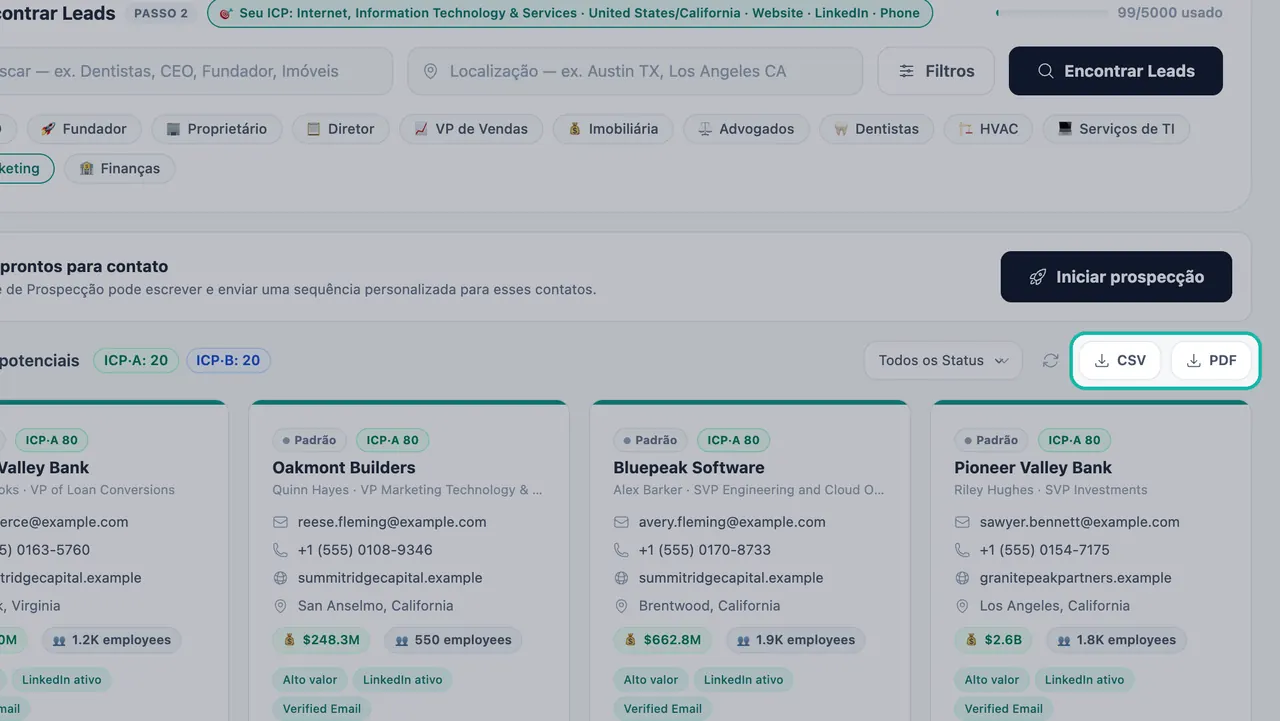The image size is (1280, 721).
Task: Download leads as CSV
Action: coord(1120,361)
